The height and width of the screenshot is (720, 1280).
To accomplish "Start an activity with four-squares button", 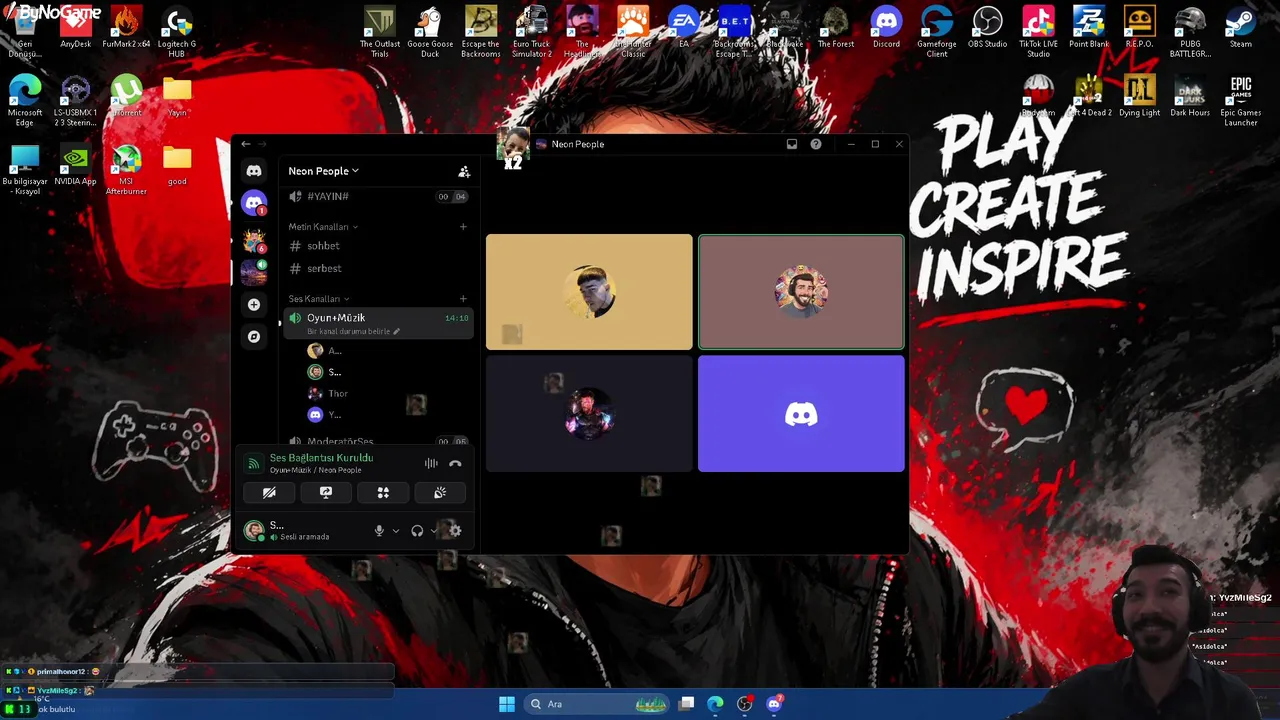I will [x=383, y=493].
